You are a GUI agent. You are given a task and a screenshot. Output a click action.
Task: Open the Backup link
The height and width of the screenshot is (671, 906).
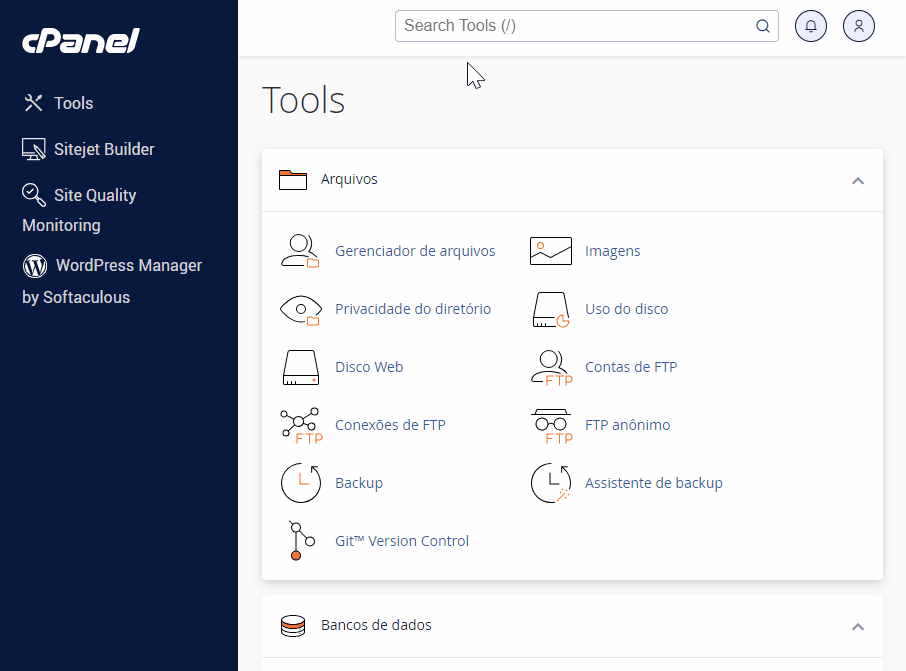(x=359, y=483)
